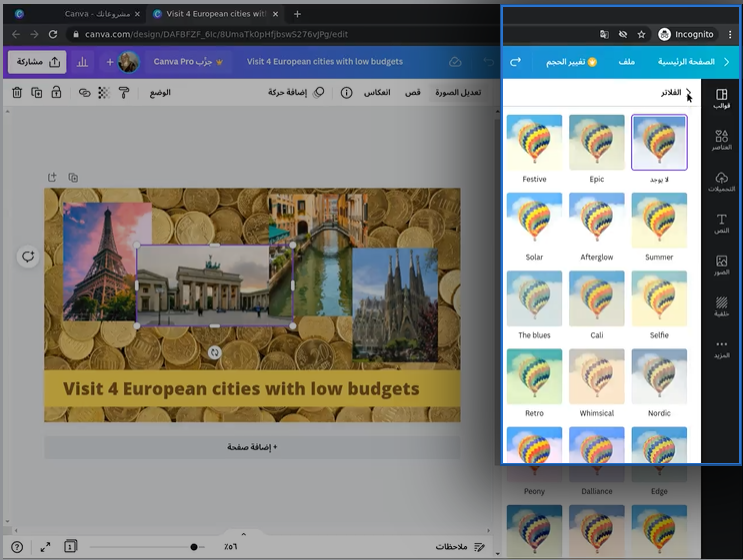Open the uploads sidebar icon (التحميلات)
Screen dimensions: 743x560
[x=721, y=182]
